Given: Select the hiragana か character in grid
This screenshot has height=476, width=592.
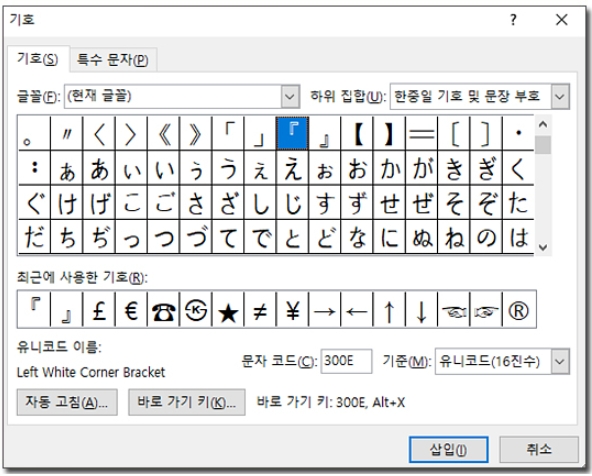Looking at the screenshot, I should 389,168.
